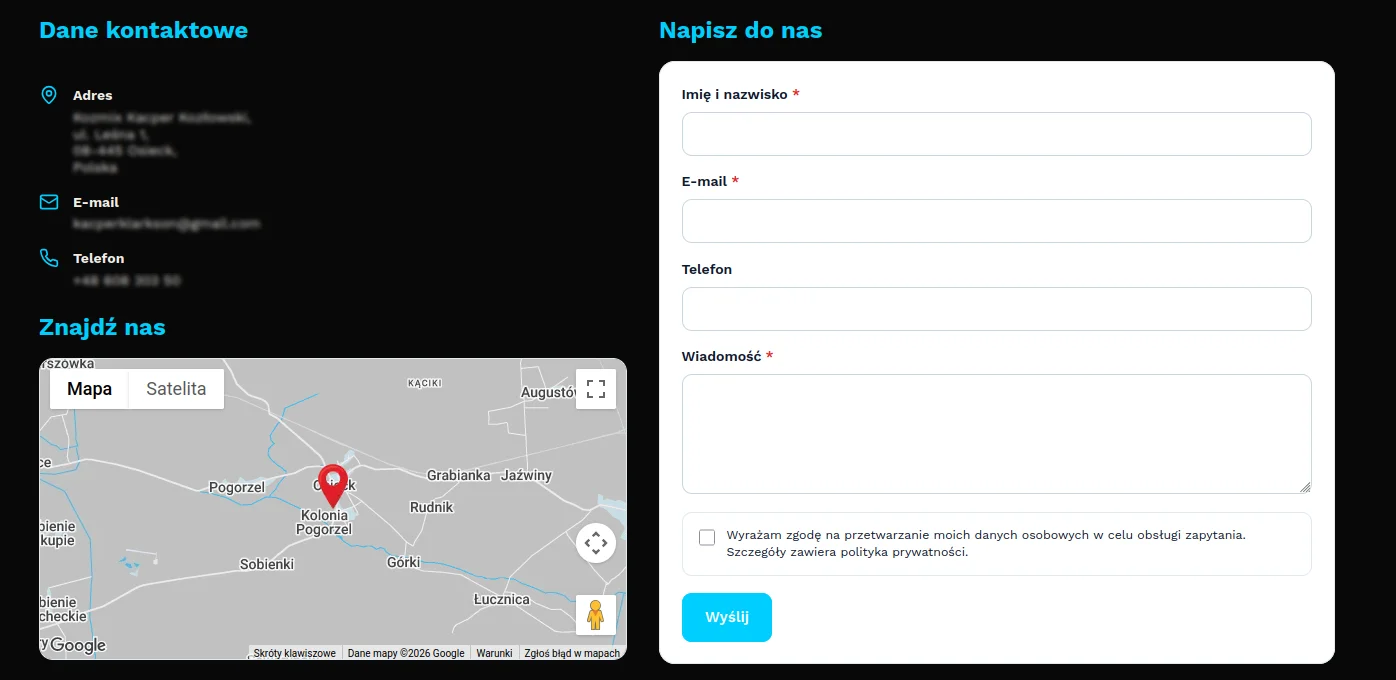1396x680 pixels.
Task: Open the map camera pan controls
Action: (596, 543)
